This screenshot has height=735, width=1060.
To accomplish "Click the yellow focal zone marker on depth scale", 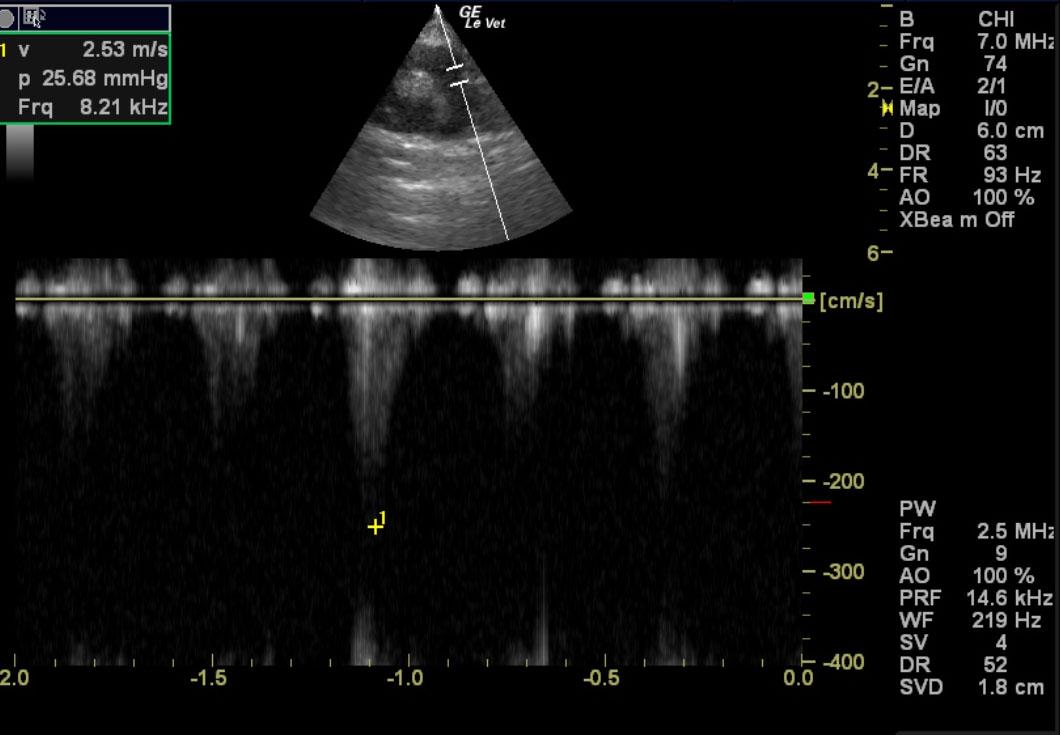I will pos(886,109).
